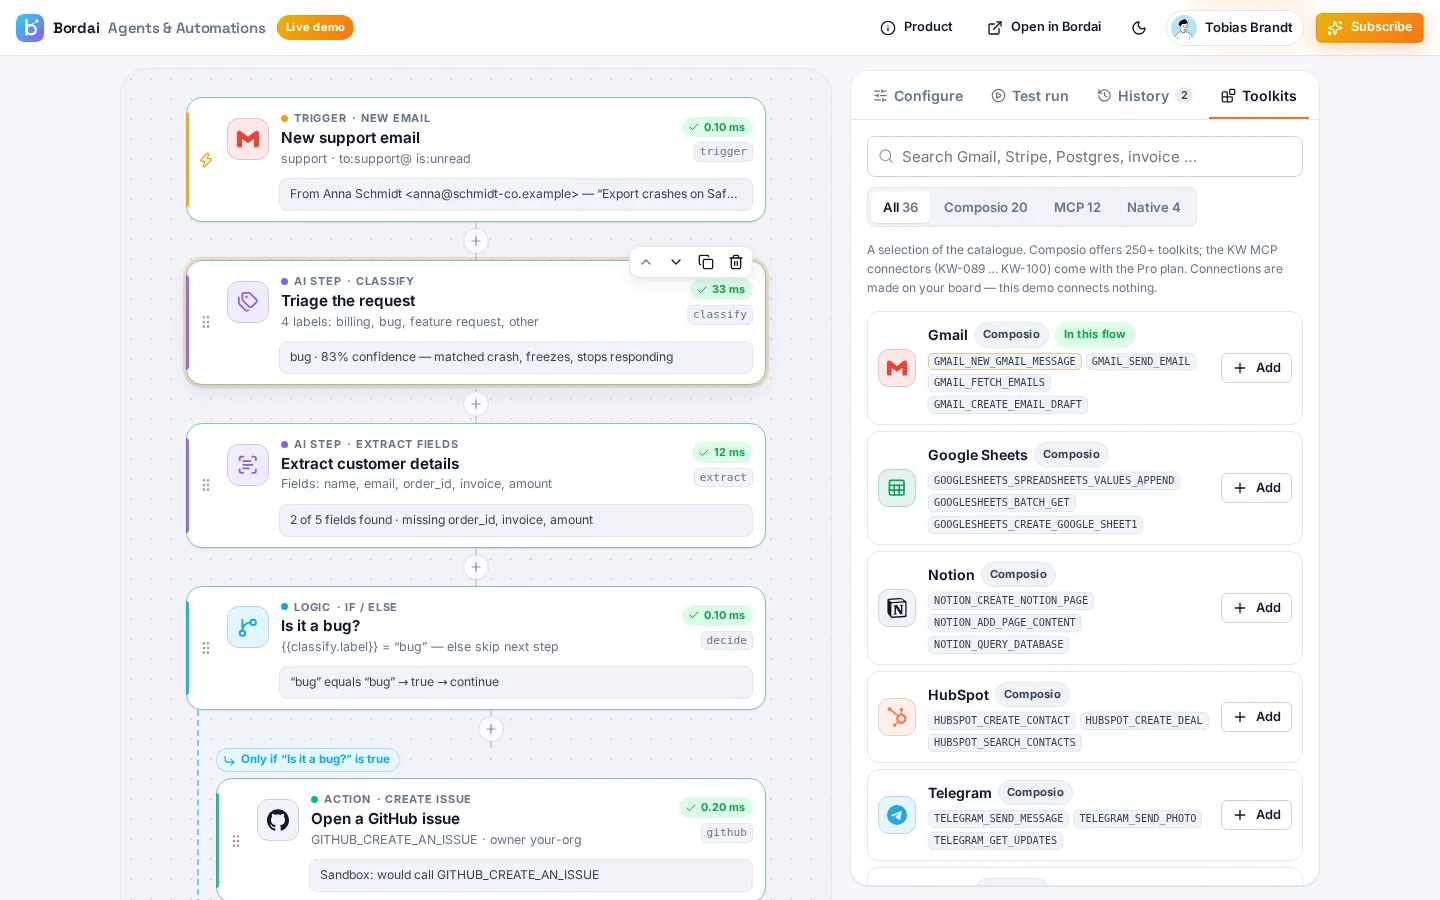Switch to the Test run tab

[x=1030, y=96]
